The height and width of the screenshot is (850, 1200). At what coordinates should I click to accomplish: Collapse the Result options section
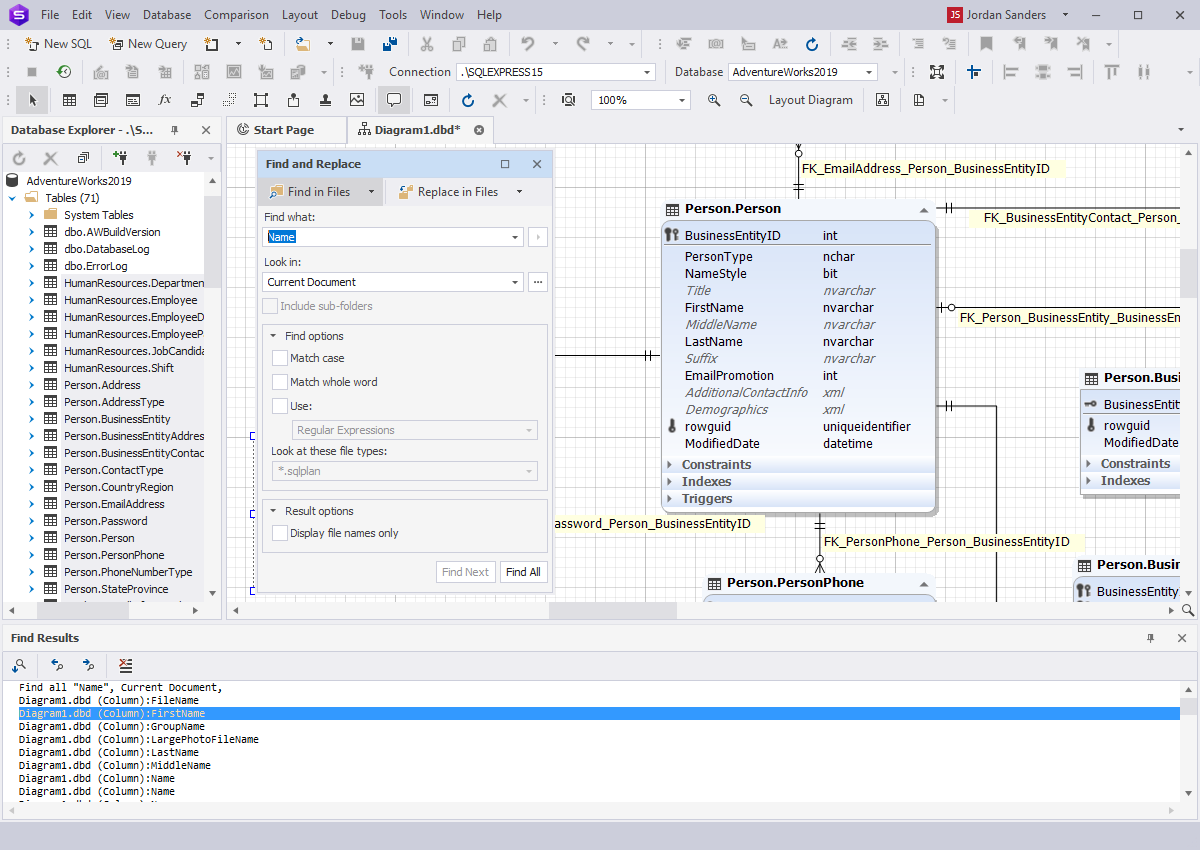[273, 511]
